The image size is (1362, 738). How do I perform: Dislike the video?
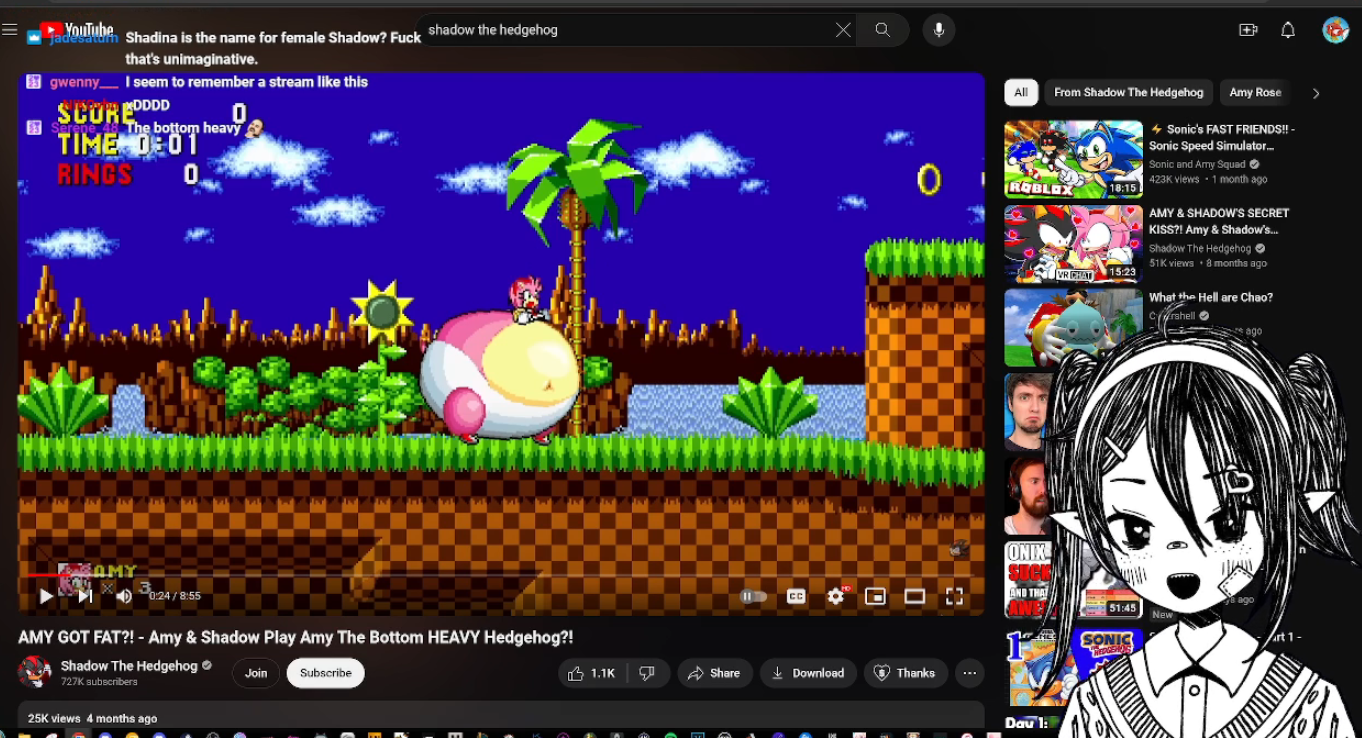[x=647, y=673]
